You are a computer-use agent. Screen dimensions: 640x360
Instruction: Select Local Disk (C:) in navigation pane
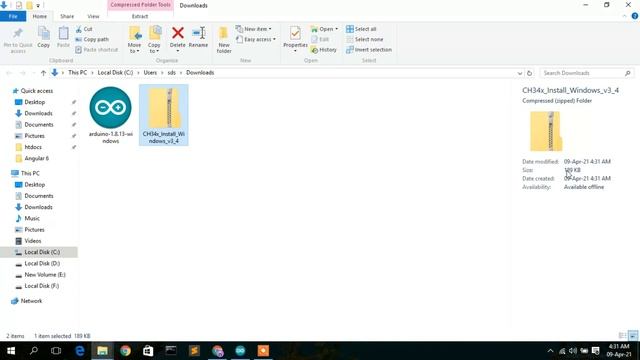(x=39, y=252)
